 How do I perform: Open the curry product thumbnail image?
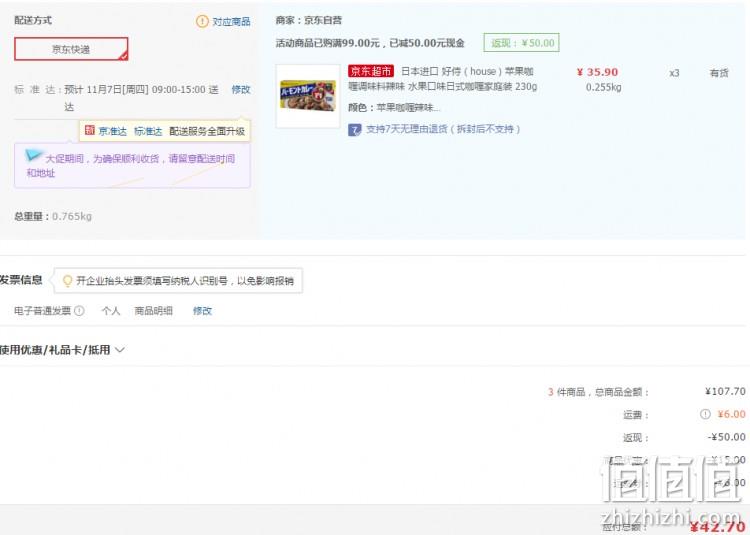pyautogui.click(x=308, y=96)
